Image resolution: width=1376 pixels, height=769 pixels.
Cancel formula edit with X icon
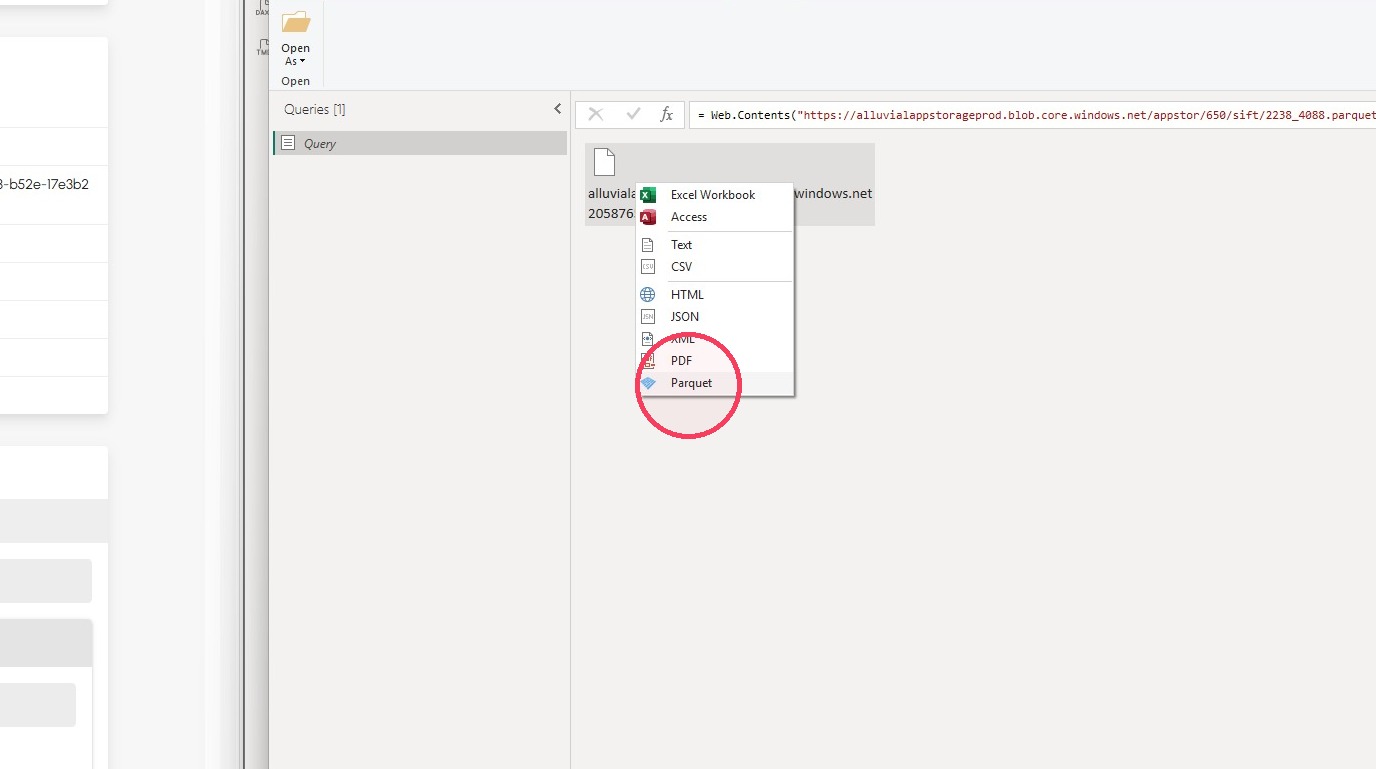(x=596, y=114)
